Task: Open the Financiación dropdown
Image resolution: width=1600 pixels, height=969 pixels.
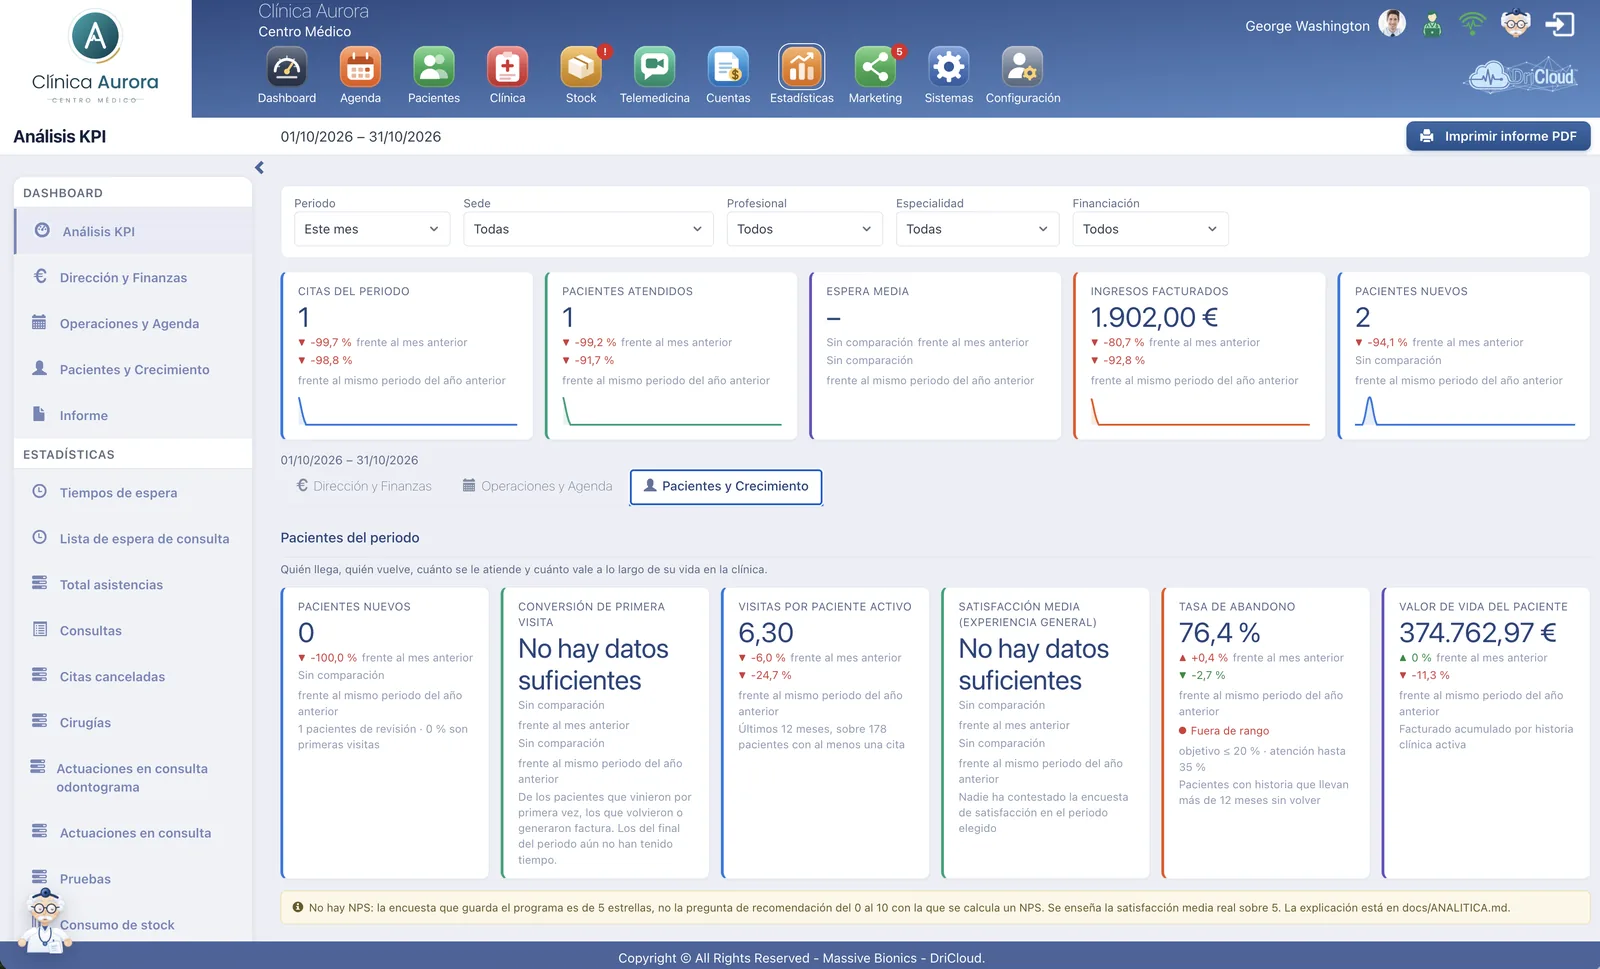Action: (x=1150, y=229)
